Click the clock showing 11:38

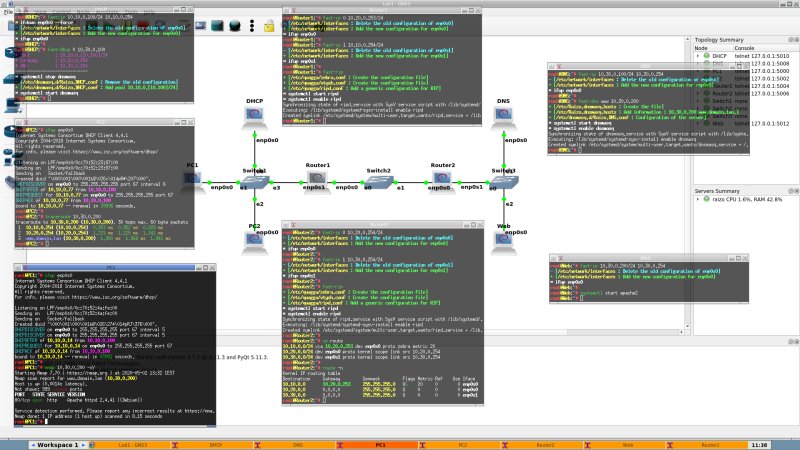tap(758, 443)
